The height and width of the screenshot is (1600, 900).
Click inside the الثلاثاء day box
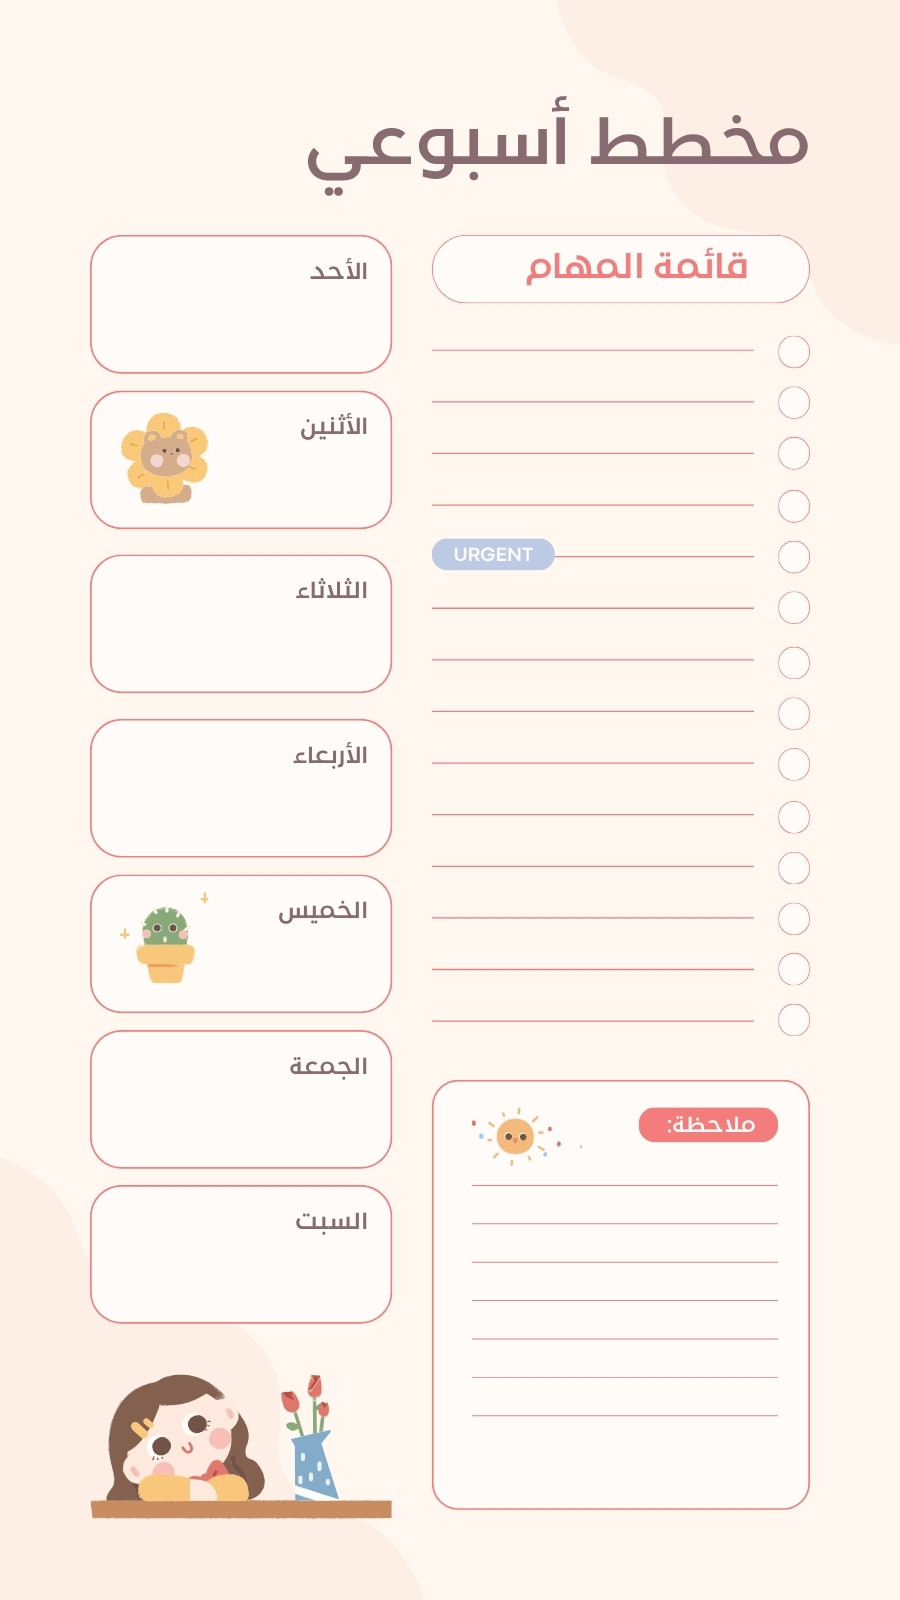point(241,624)
